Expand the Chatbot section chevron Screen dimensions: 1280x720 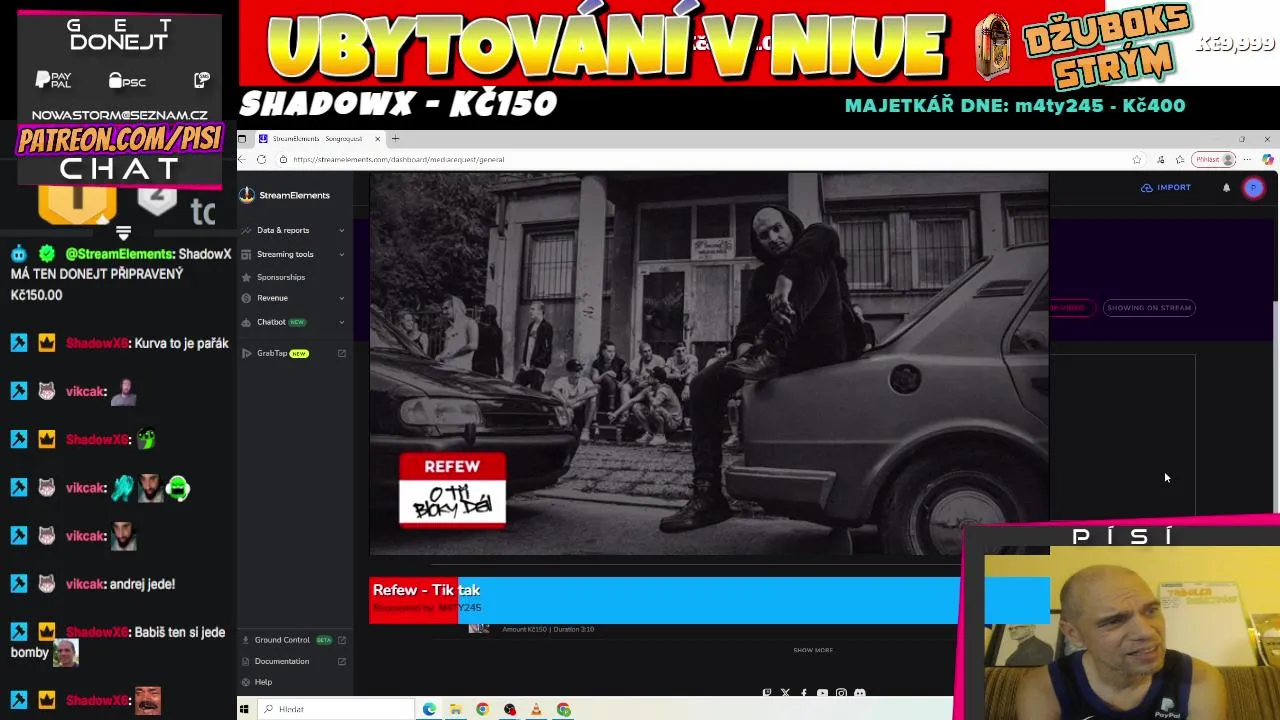[342, 322]
